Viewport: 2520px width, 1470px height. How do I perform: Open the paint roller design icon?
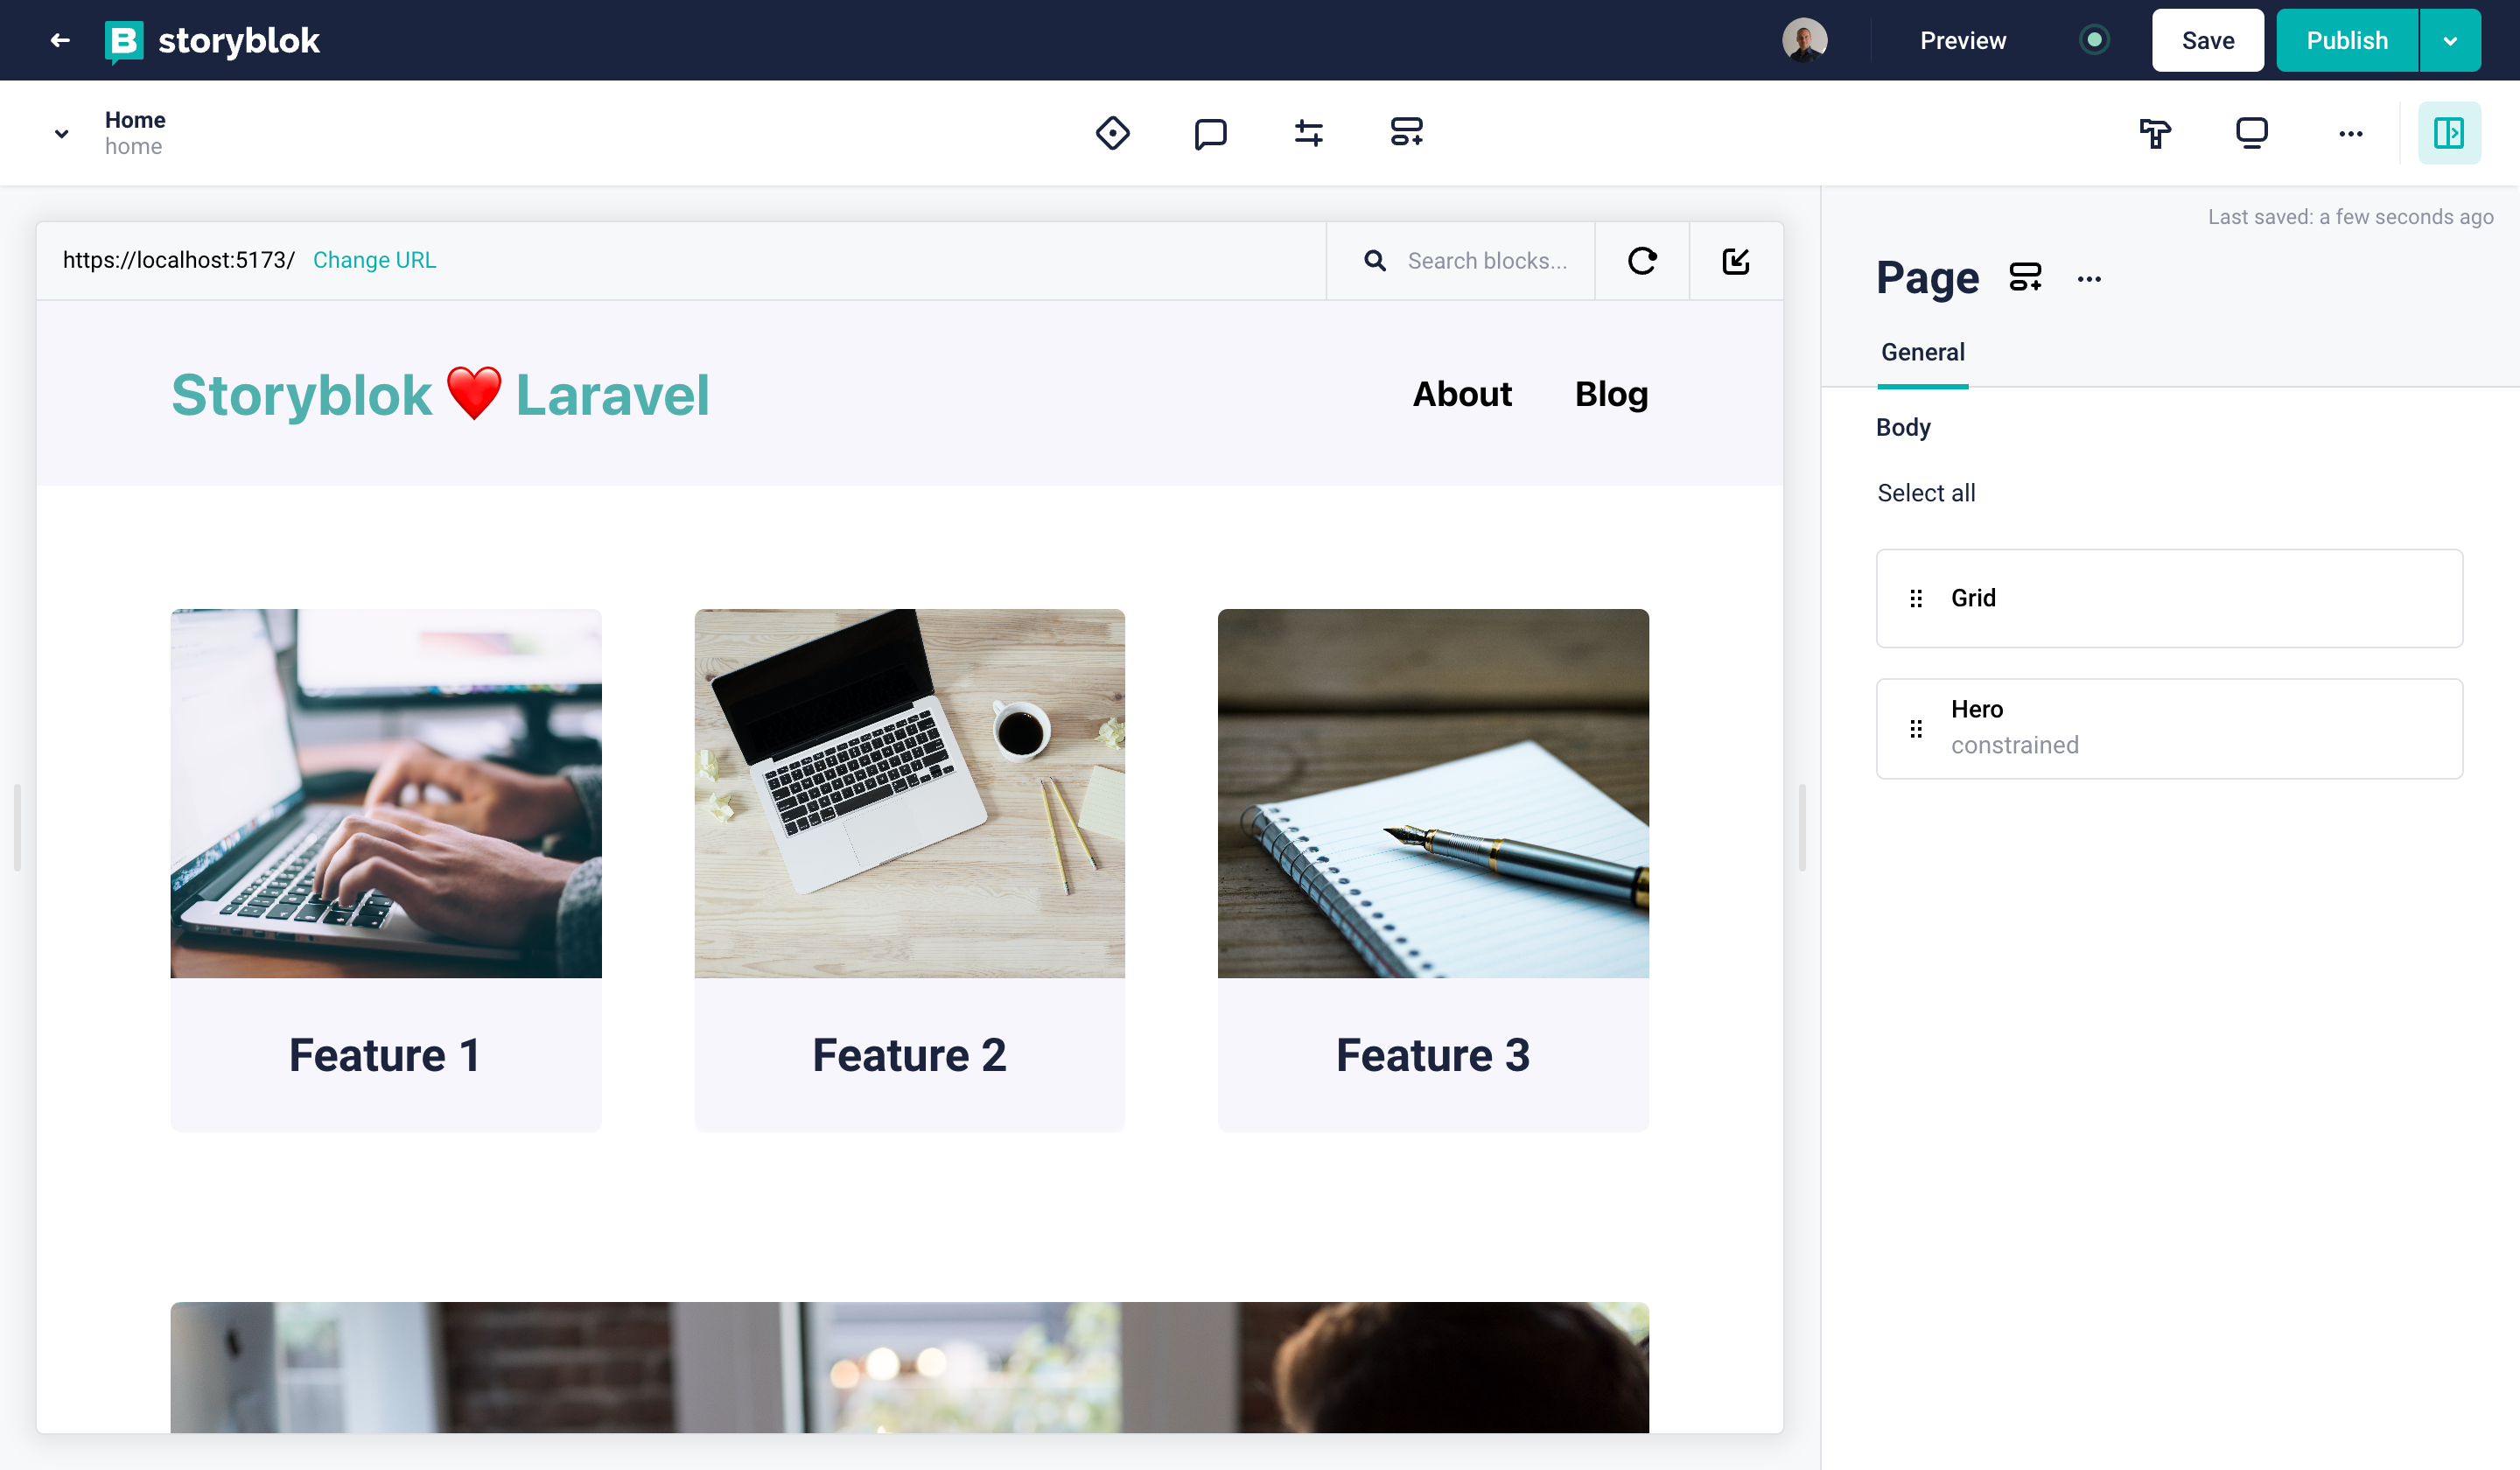tap(2154, 132)
